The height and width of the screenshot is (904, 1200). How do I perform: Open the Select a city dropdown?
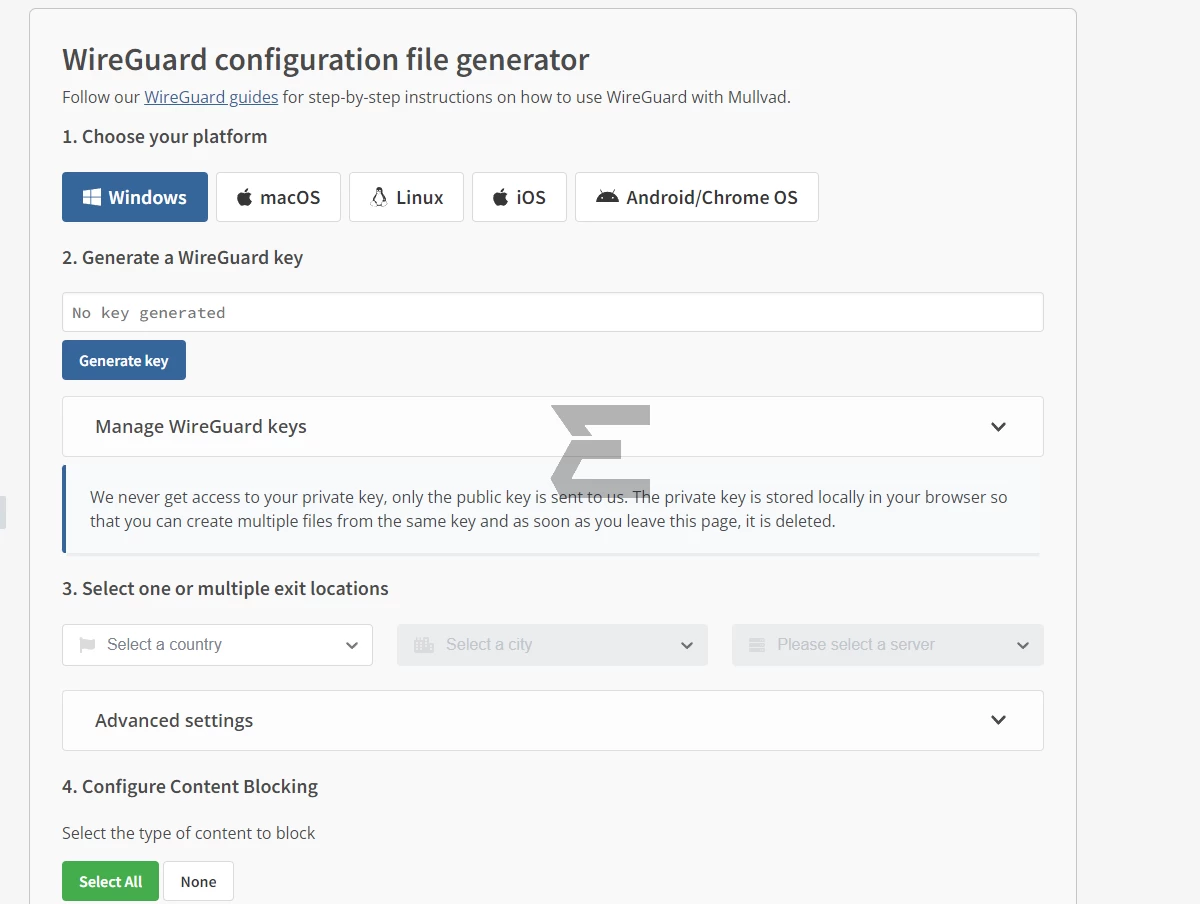click(x=552, y=645)
